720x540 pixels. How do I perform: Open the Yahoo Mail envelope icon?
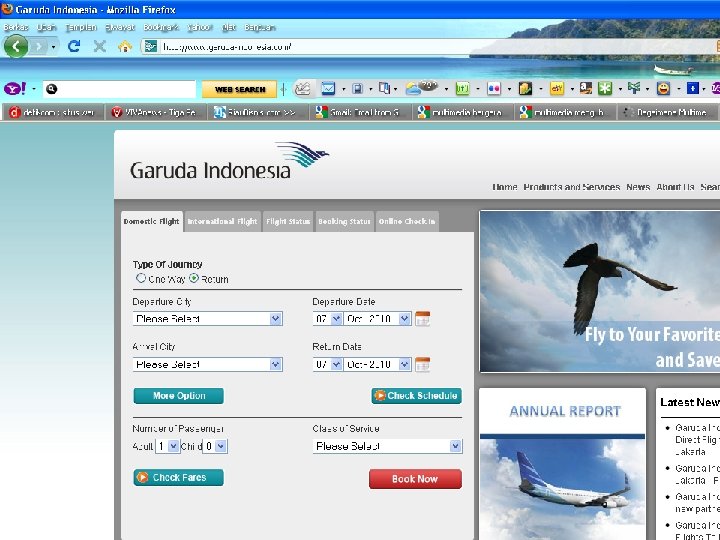[328, 88]
